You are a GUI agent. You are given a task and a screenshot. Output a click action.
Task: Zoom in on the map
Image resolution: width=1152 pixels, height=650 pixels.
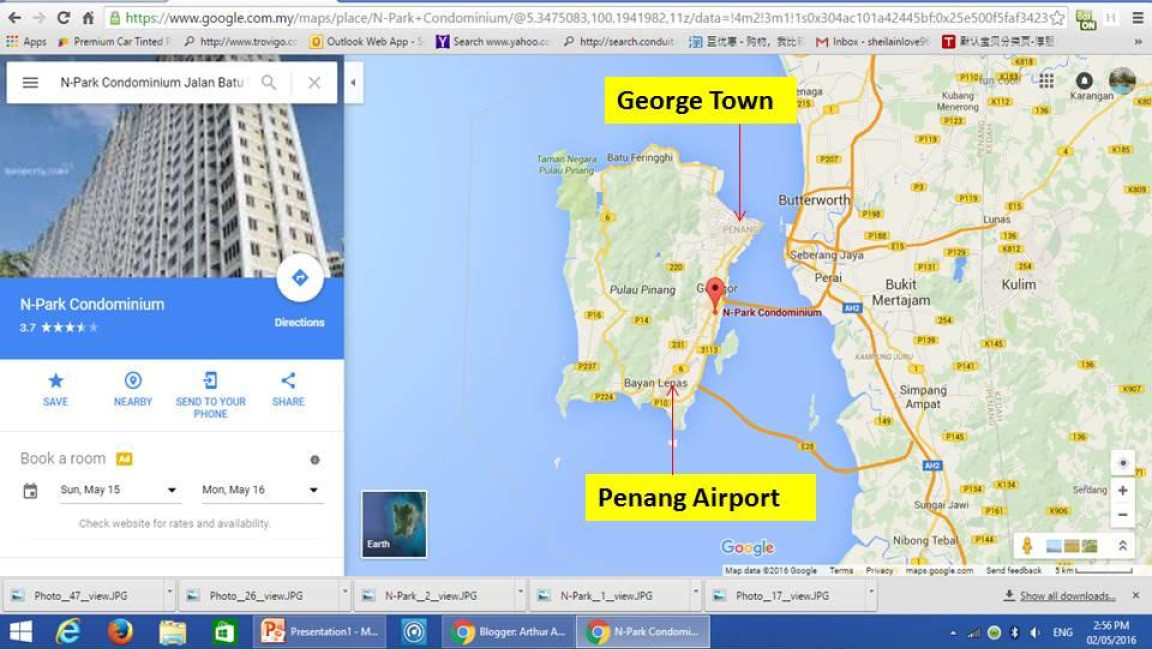tap(1123, 490)
